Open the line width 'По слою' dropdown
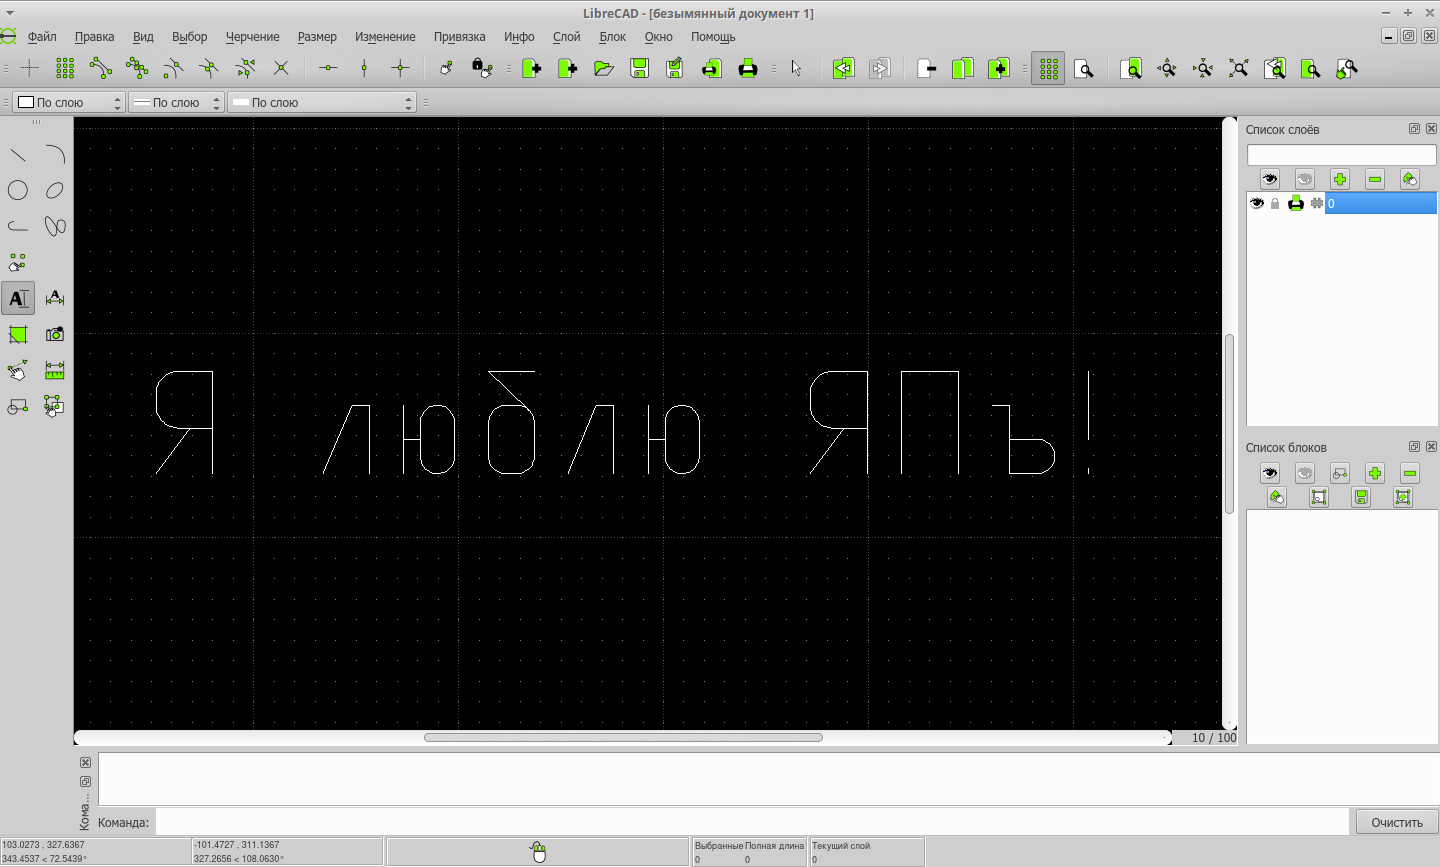The width and height of the screenshot is (1440, 867). tap(176, 102)
